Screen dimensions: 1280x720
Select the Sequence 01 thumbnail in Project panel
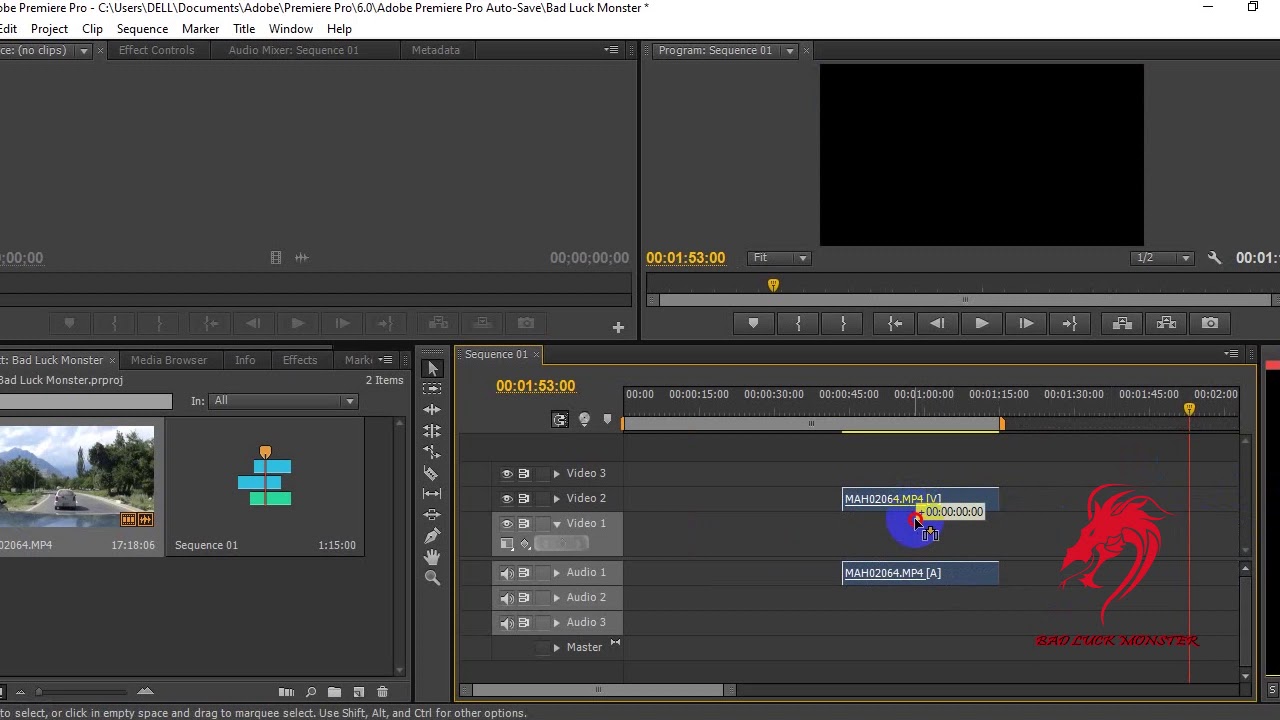pos(265,478)
